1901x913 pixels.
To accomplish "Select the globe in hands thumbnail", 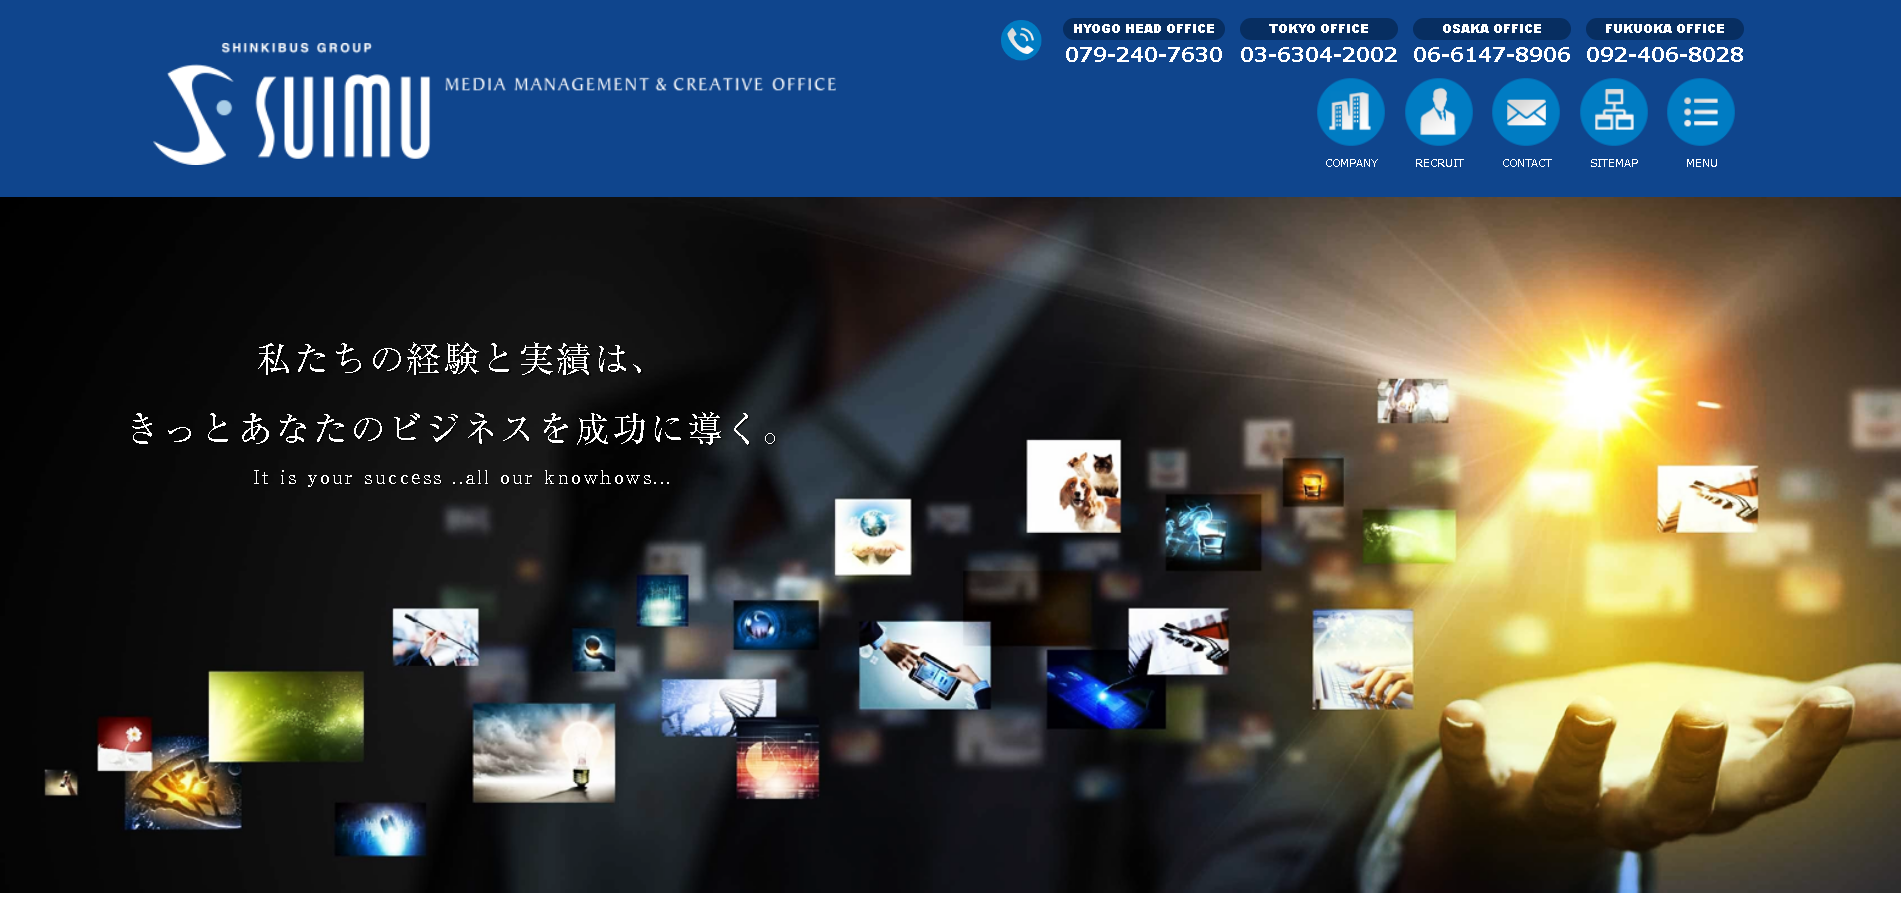I will click(872, 537).
